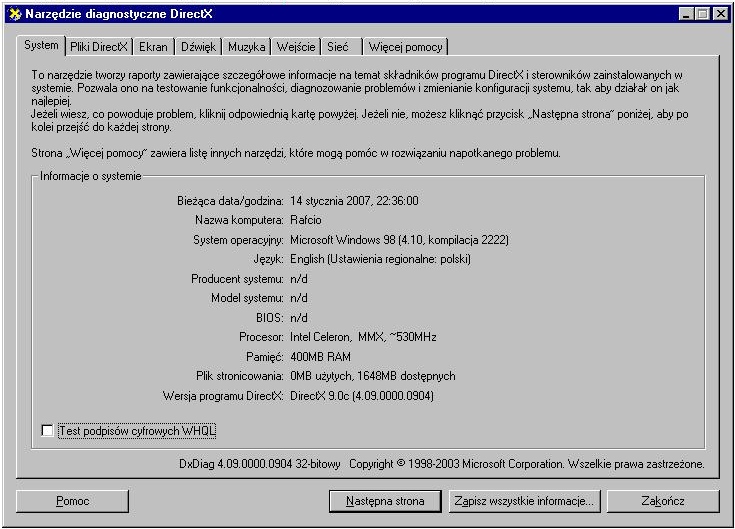Open the Pliki DirectX tab
Screen dimensions: 735x529
click(99, 47)
